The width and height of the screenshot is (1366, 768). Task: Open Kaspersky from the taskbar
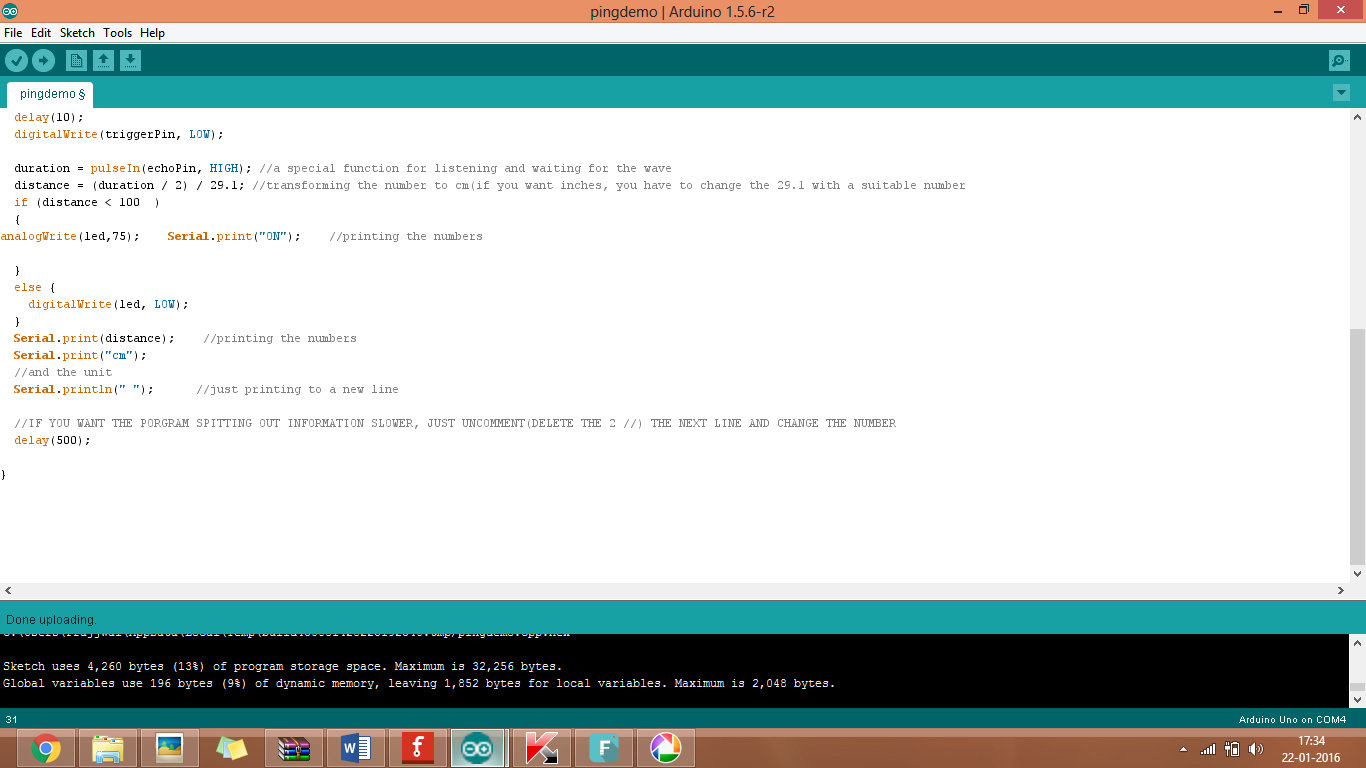541,748
